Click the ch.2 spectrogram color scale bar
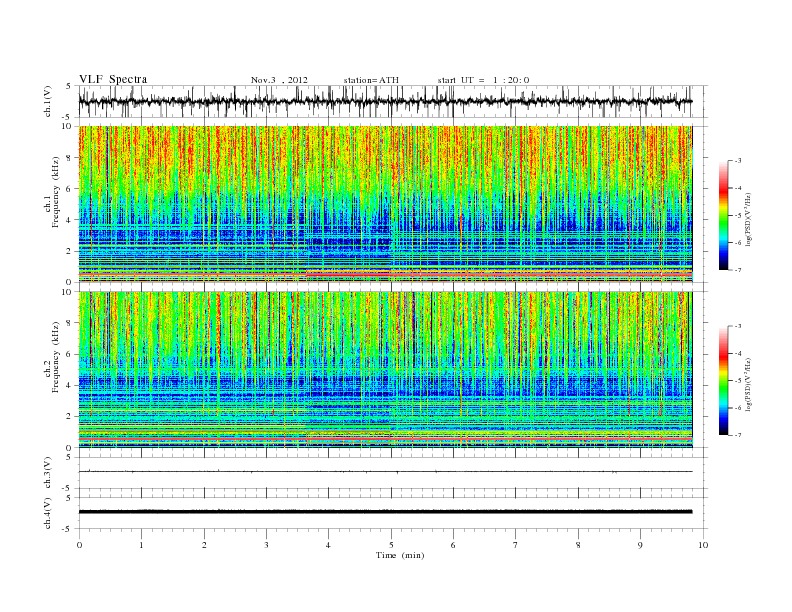792x612 pixels. click(x=724, y=380)
